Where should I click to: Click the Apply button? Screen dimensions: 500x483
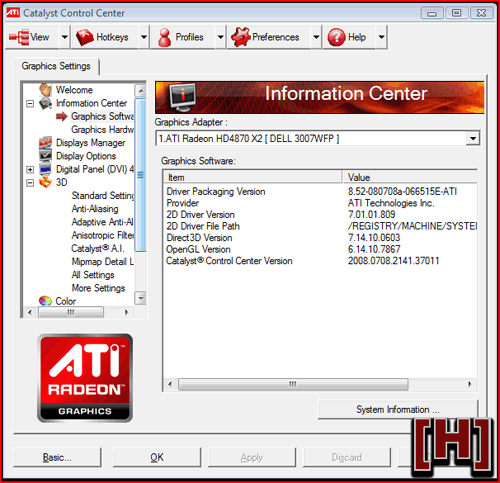252,457
